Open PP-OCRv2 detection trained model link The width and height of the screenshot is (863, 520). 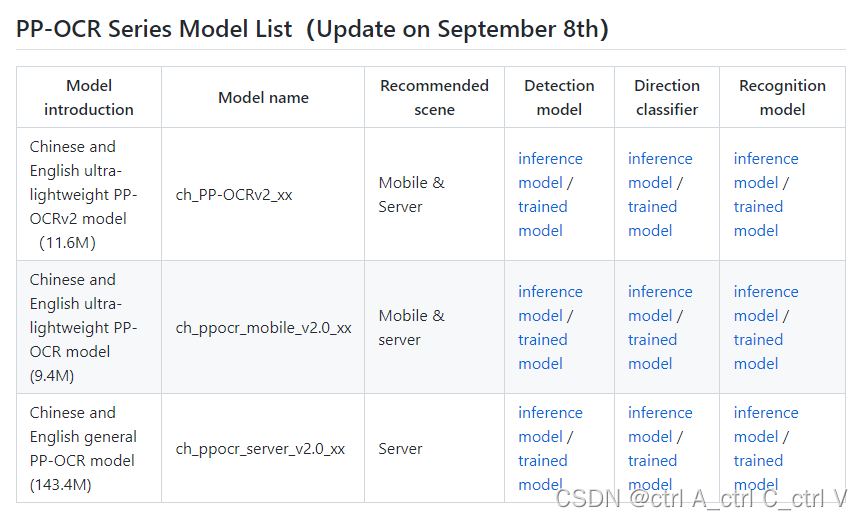pyautogui.click(x=542, y=218)
